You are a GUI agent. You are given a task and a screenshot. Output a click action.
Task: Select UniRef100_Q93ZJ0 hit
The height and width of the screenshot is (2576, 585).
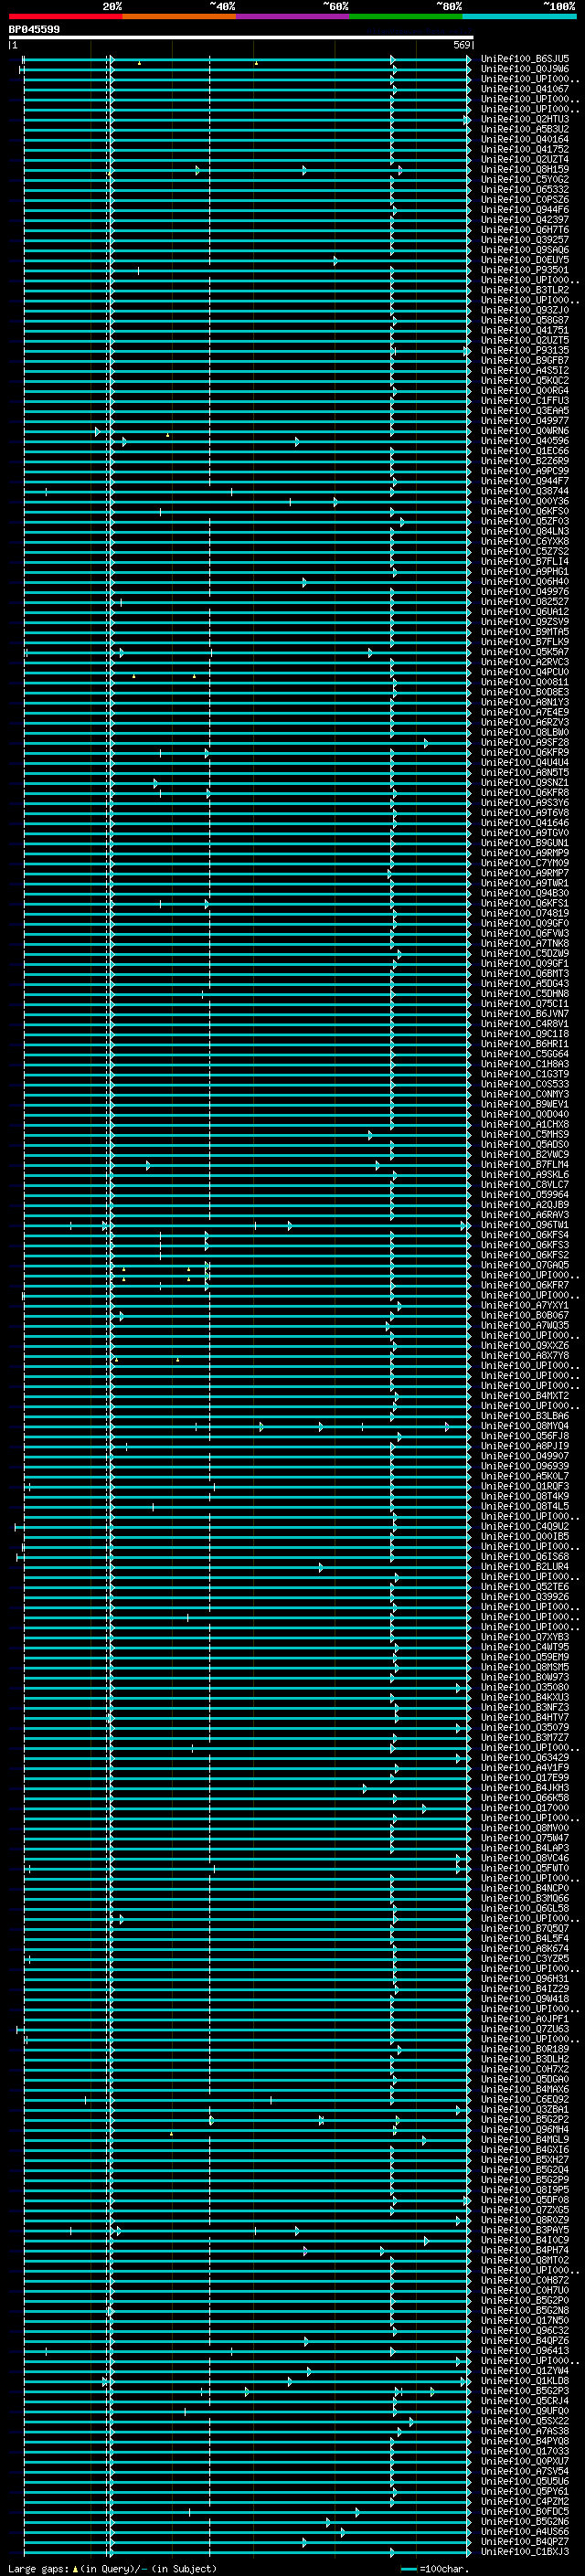525,310
